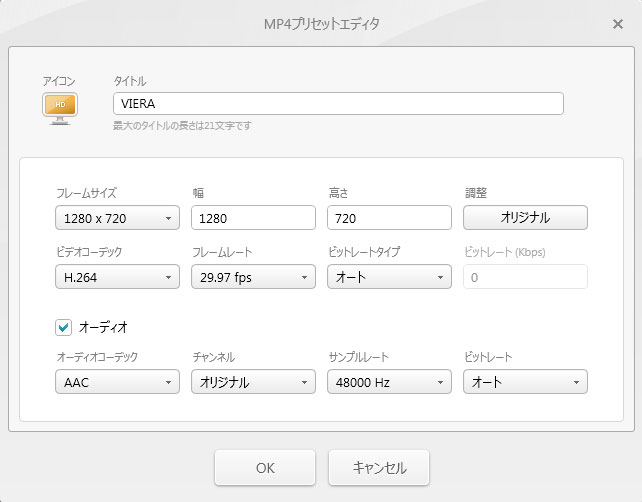Click the オリジナル adjustment button
This screenshot has width=642, height=502.
point(525,217)
